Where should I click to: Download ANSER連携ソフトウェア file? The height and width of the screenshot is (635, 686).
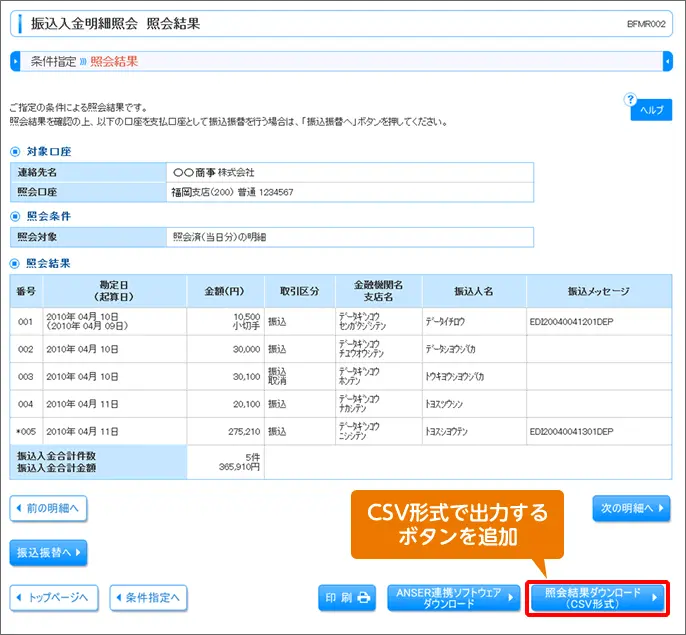click(x=454, y=598)
